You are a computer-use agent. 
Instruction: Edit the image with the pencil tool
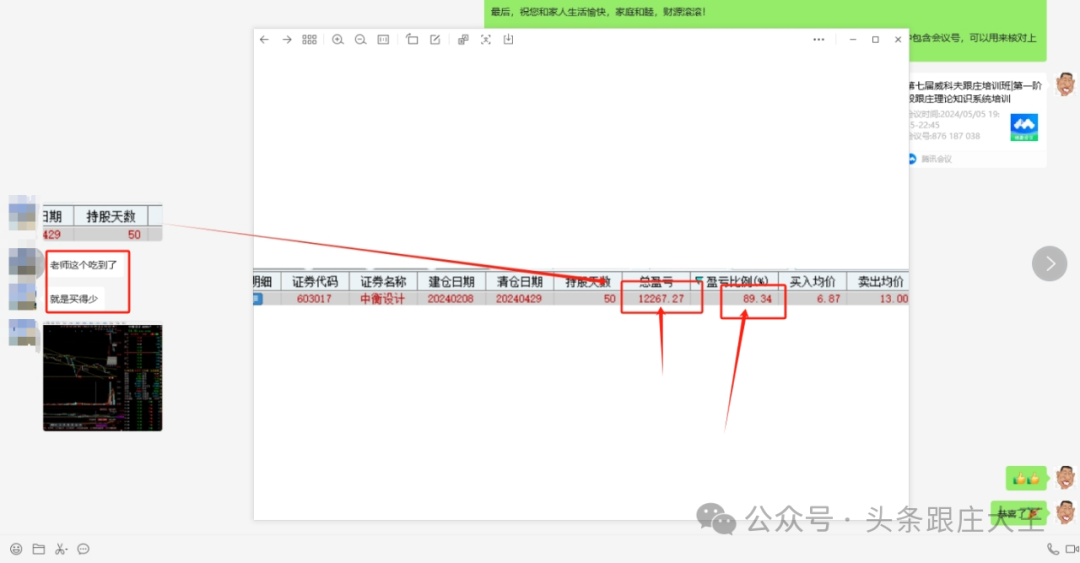(435, 40)
